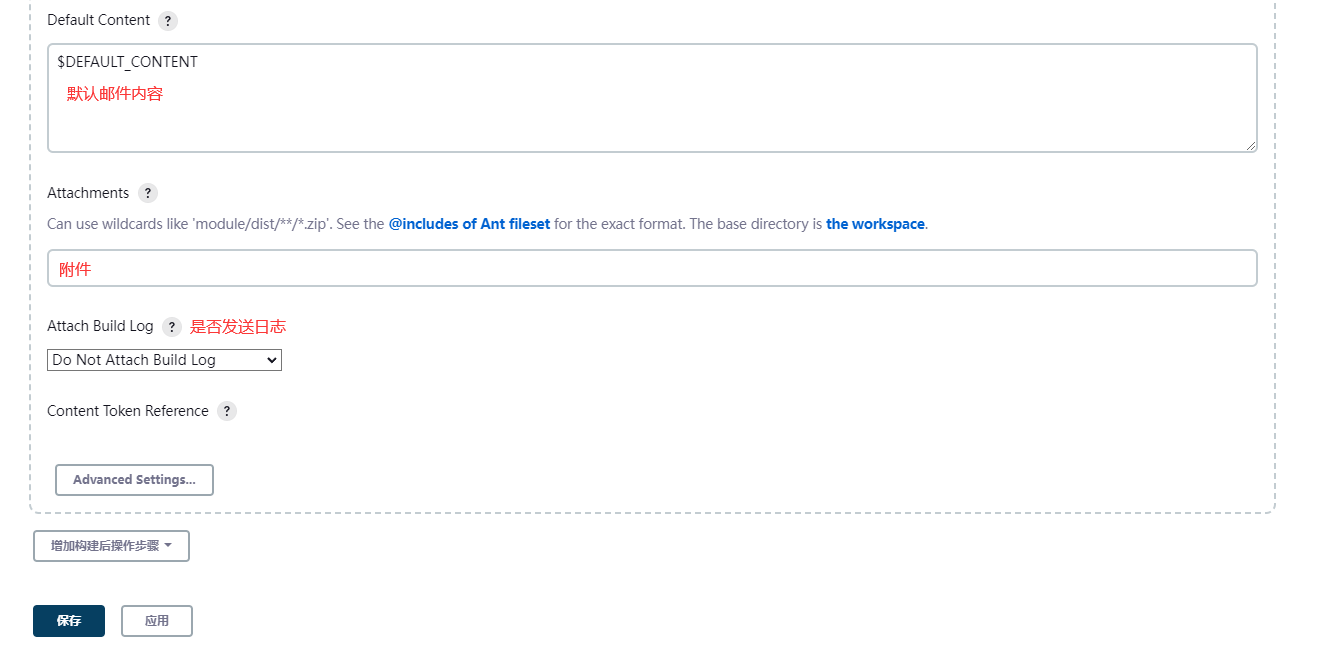Open the '@includes of Ant fileset' link
1336x656 pixels.
pyautogui.click(x=469, y=224)
